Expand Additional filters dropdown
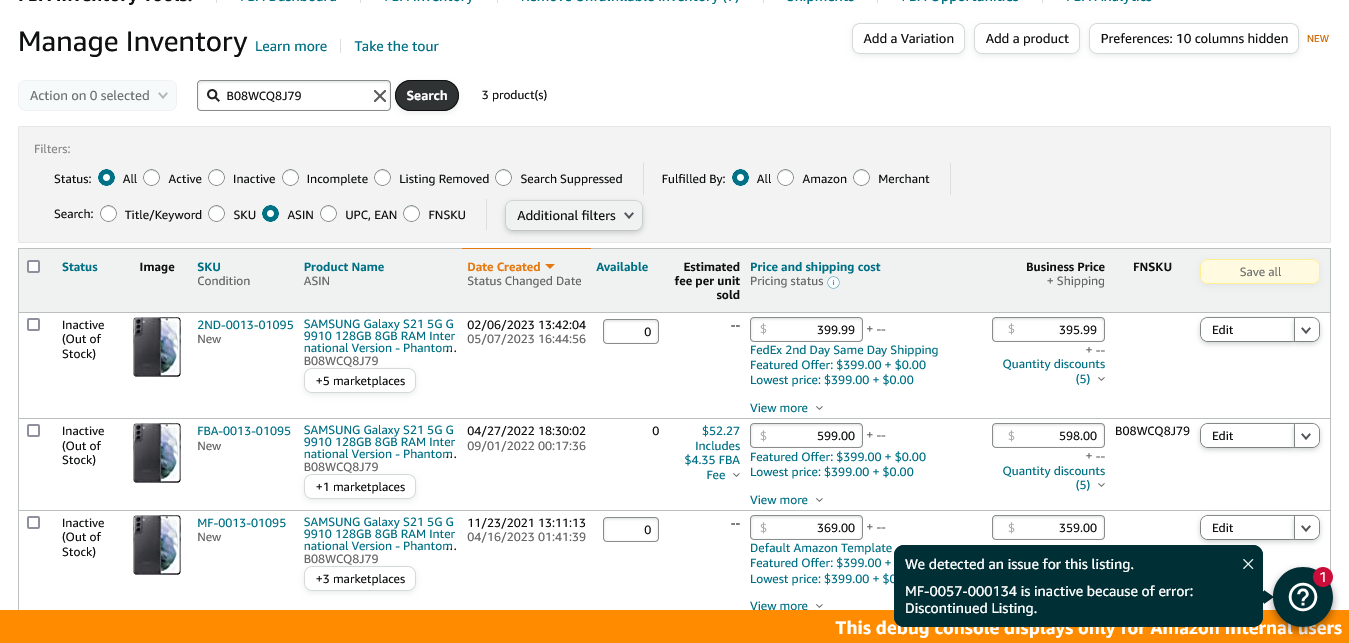Viewport: 1349px width, 643px height. pos(574,215)
